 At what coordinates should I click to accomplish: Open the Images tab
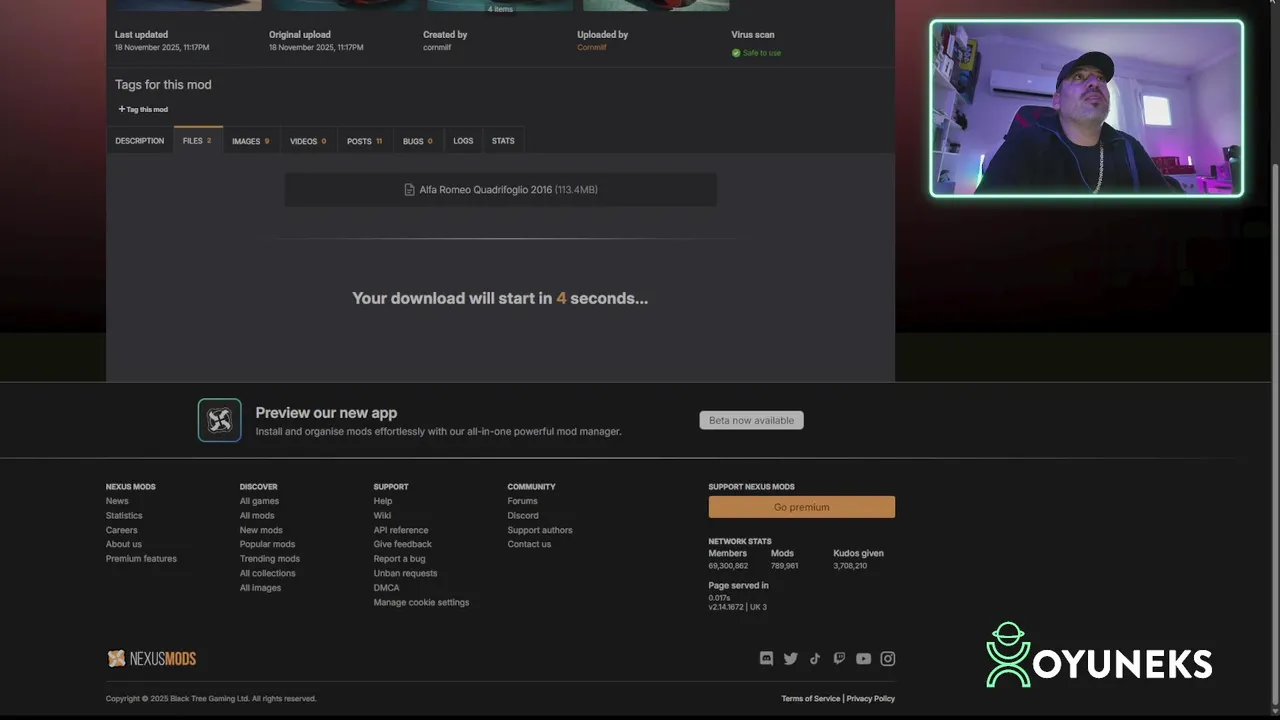[x=251, y=141]
